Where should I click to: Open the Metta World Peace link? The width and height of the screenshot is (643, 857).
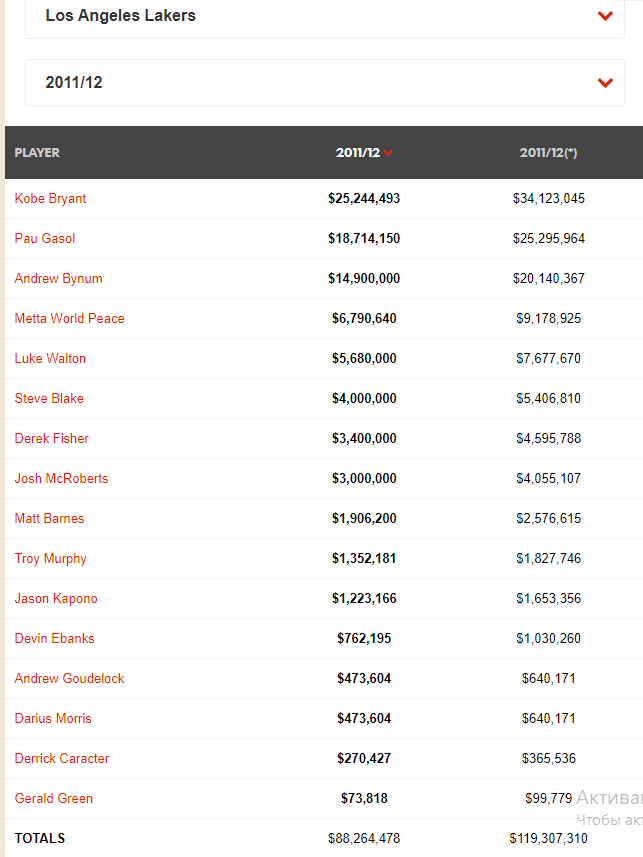pos(69,318)
